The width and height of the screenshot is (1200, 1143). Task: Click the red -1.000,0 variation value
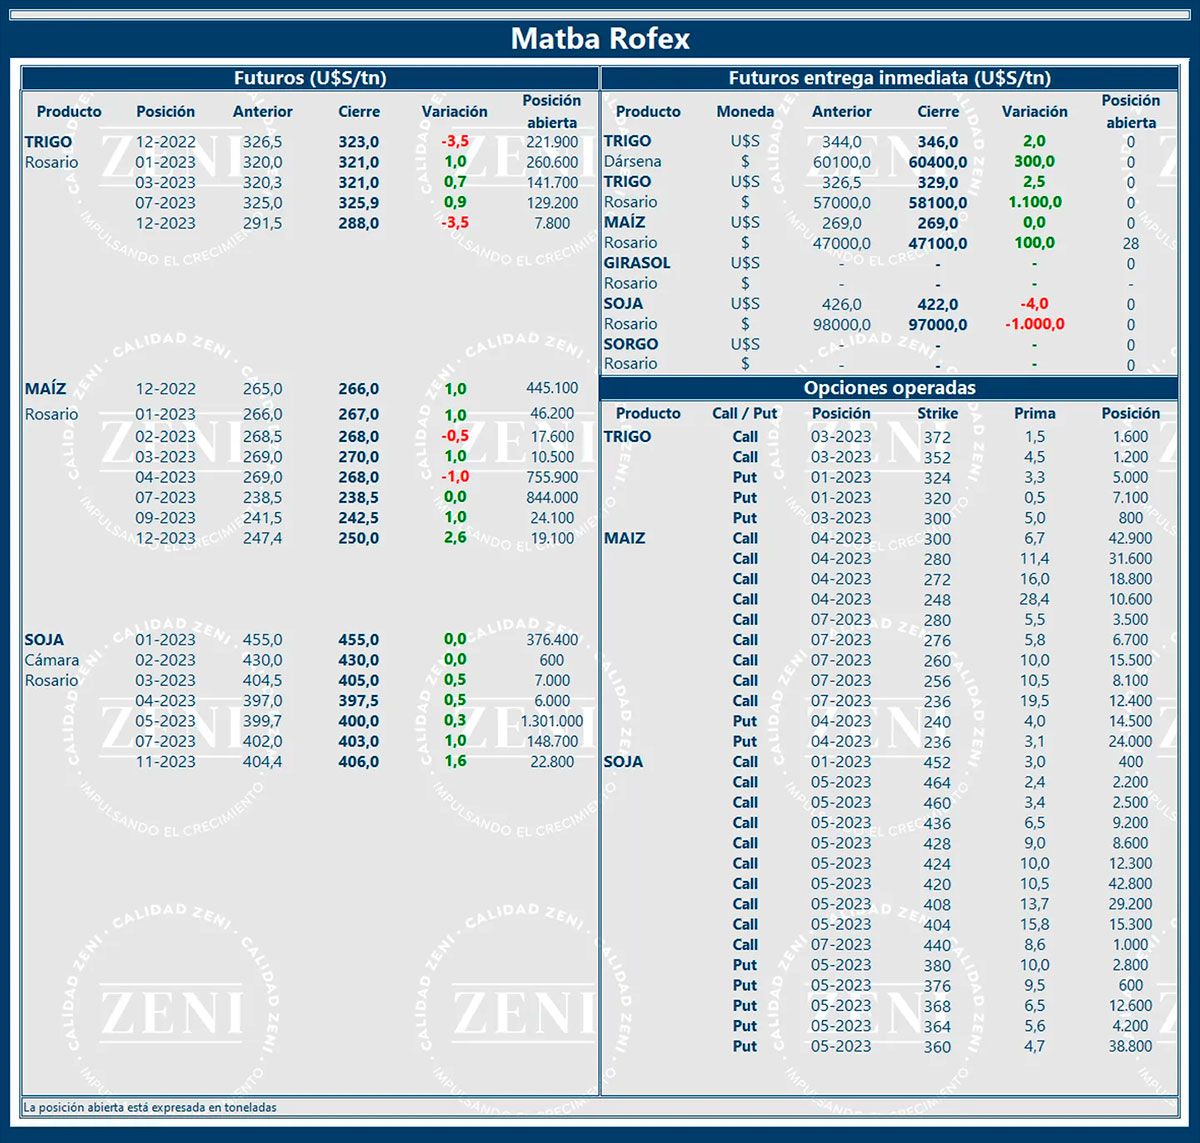pos(1034,324)
